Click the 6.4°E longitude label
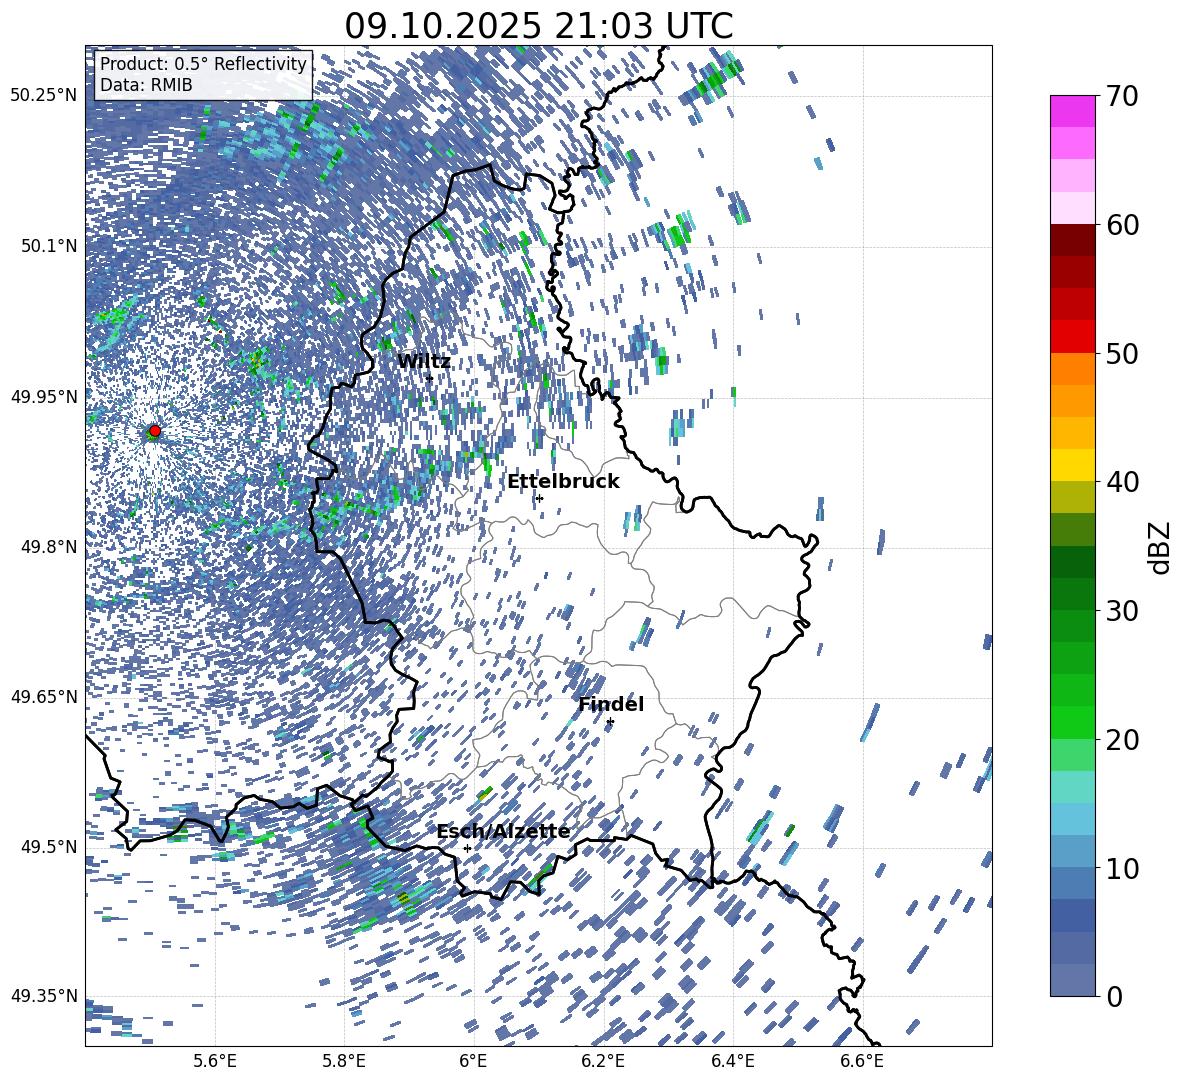The image size is (1184, 1081). [x=732, y=1062]
